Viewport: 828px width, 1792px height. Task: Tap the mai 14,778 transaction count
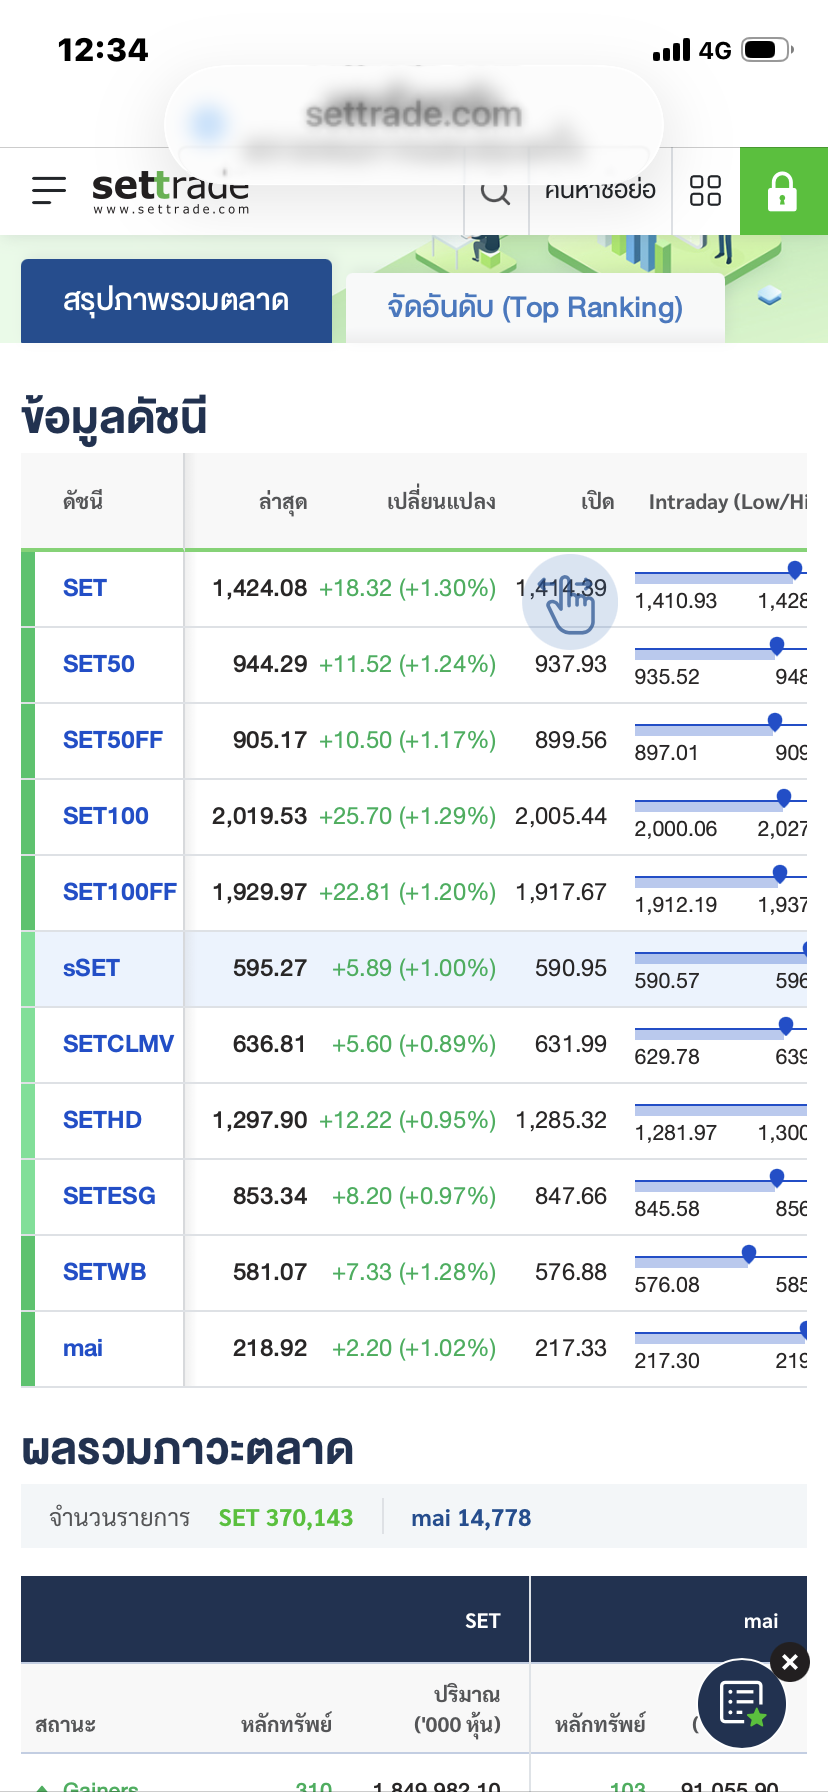(x=471, y=1518)
